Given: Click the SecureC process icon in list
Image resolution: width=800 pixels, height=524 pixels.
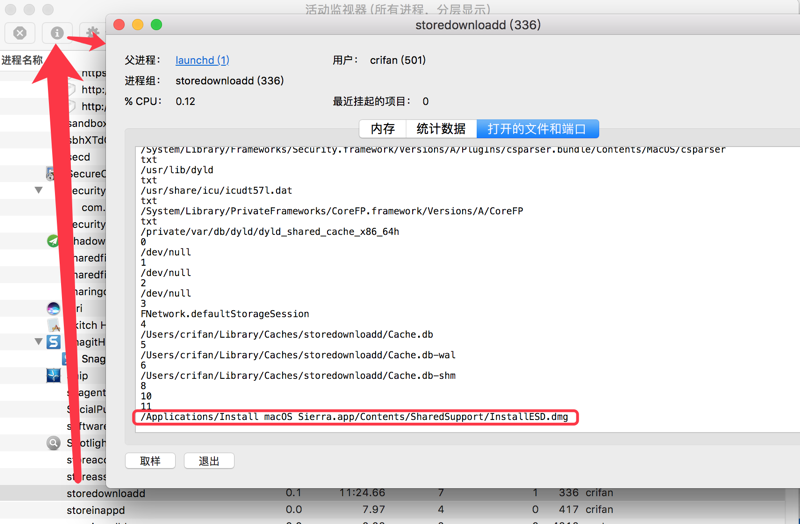Looking at the screenshot, I should point(51,173).
